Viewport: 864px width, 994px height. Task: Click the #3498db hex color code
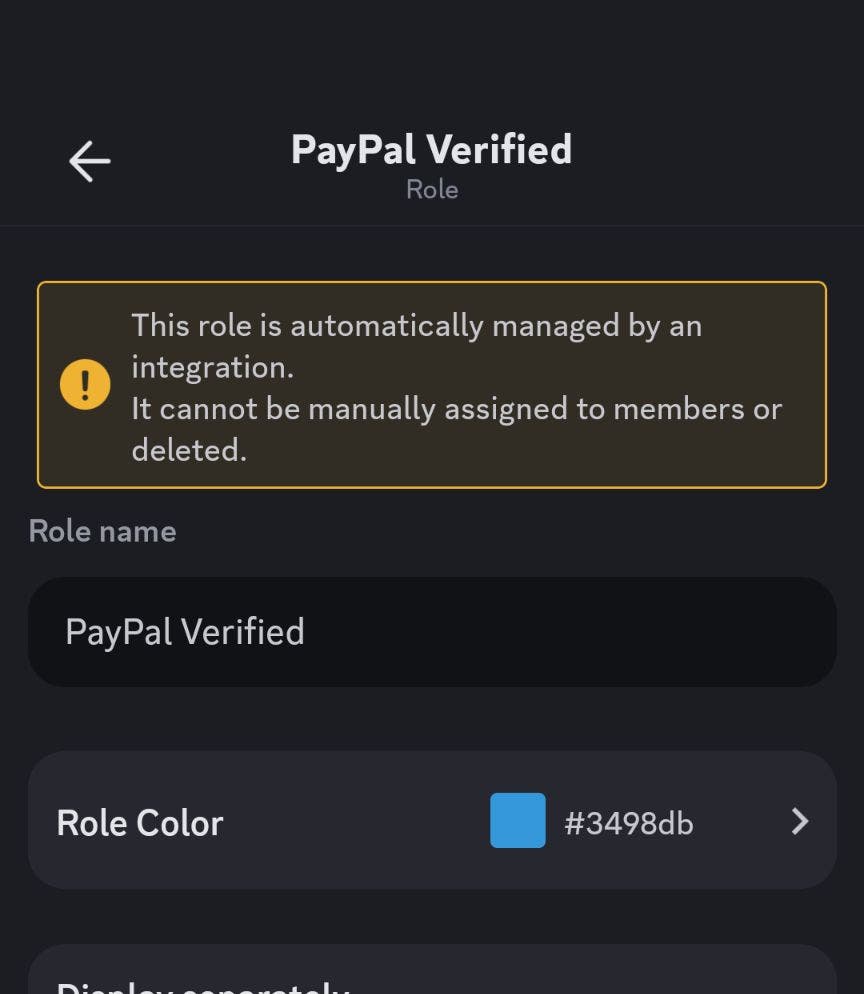[x=628, y=823]
